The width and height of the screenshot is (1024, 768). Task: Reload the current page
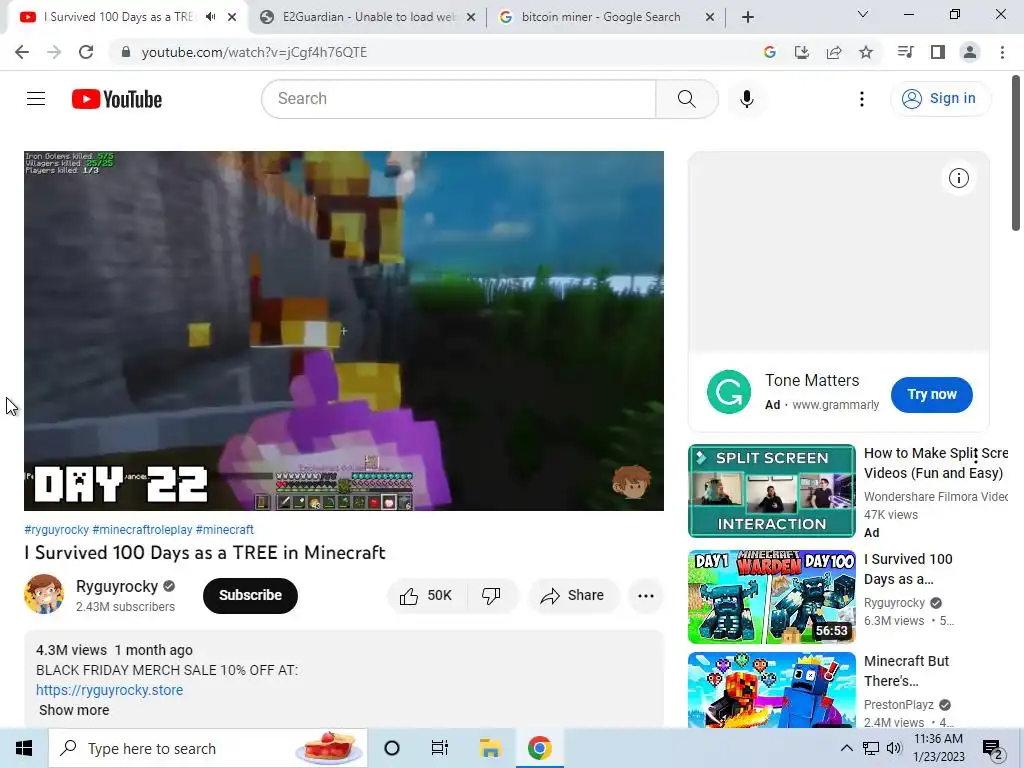click(x=86, y=52)
